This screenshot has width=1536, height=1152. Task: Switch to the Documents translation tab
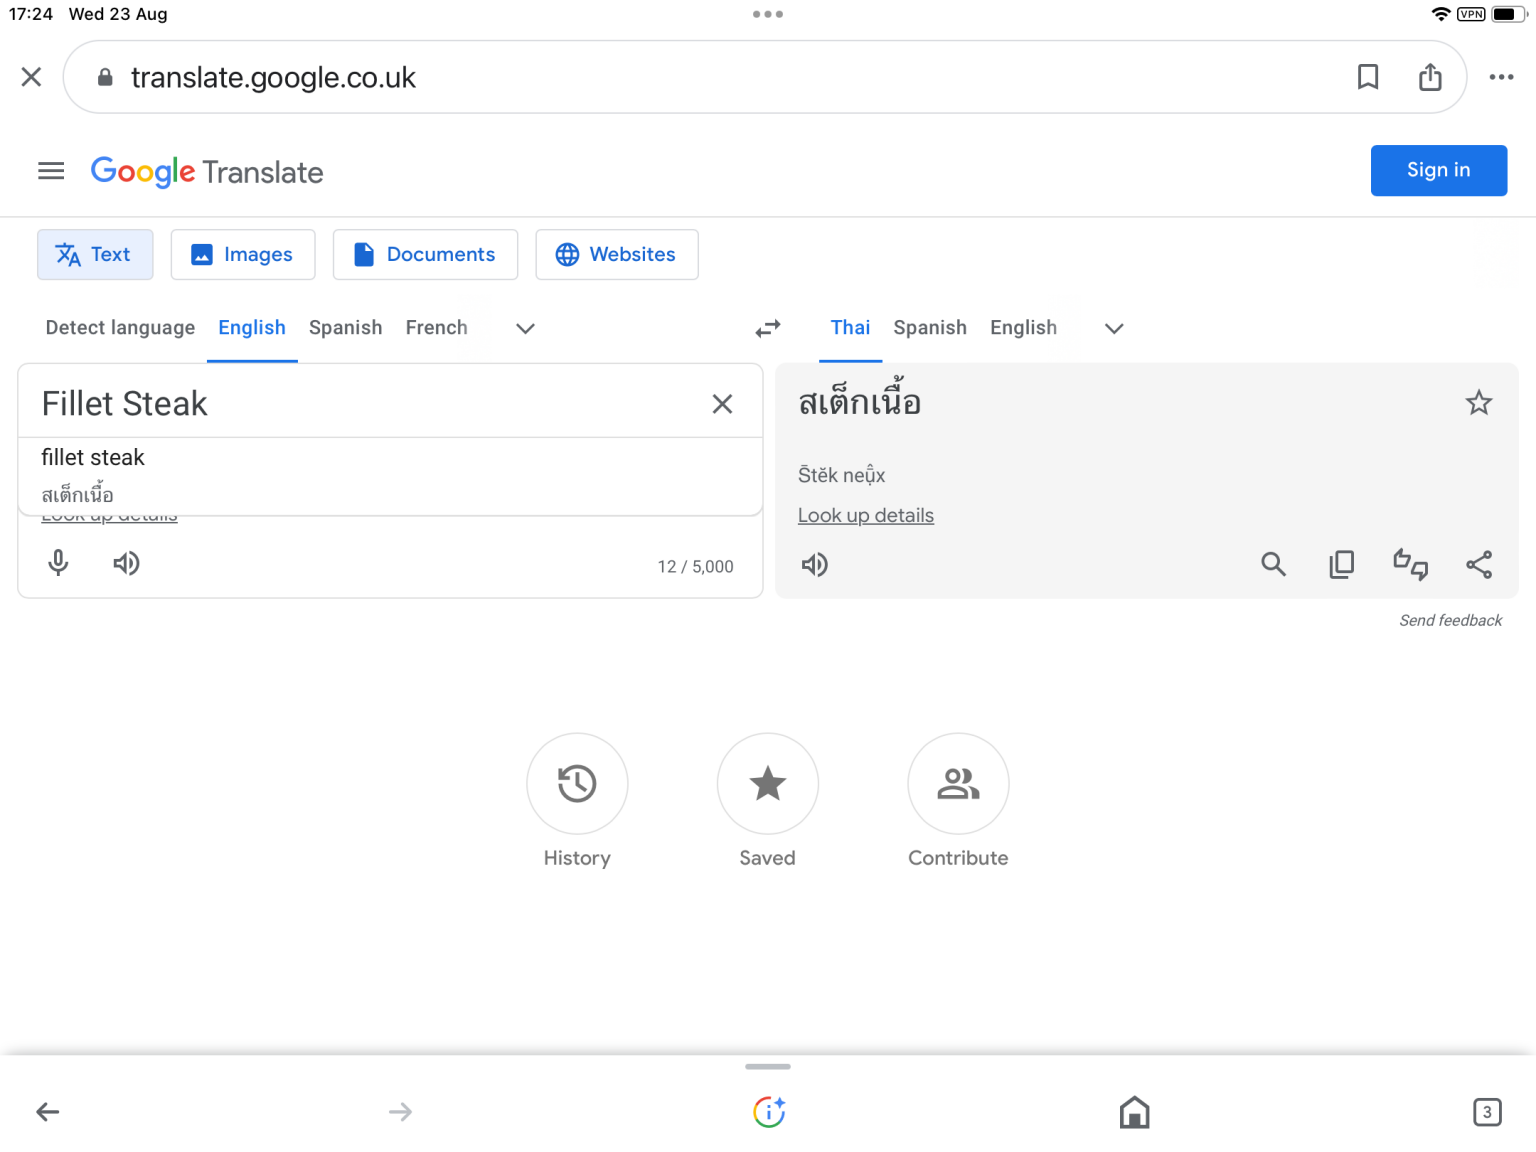click(425, 255)
